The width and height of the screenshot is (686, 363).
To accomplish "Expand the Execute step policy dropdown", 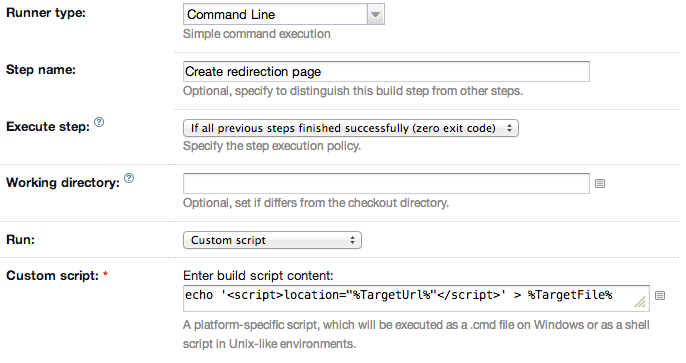I will [351, 128].
